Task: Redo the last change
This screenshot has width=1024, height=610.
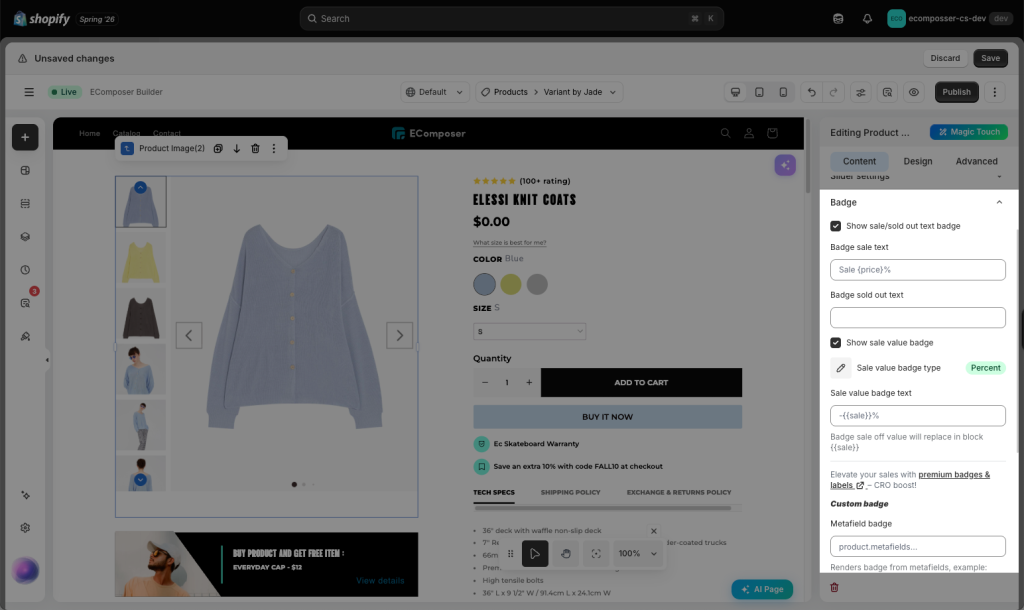Action: pyautogui.click(x=833, y=92)
